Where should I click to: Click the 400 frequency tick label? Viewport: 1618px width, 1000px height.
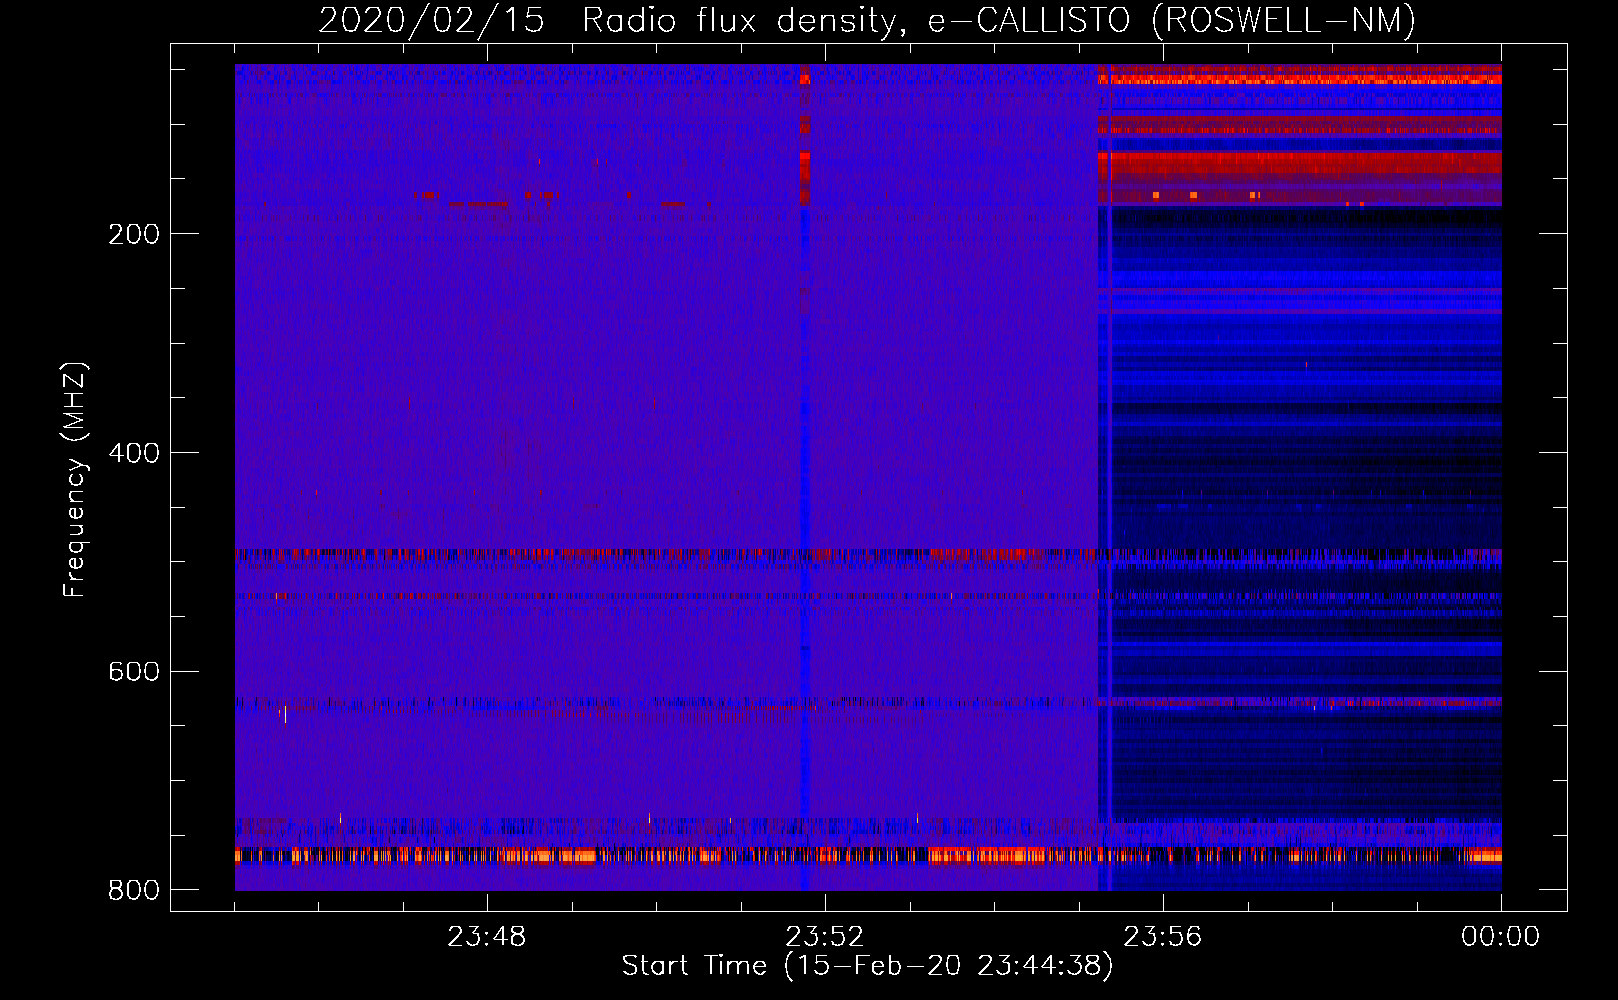(134, 453)
